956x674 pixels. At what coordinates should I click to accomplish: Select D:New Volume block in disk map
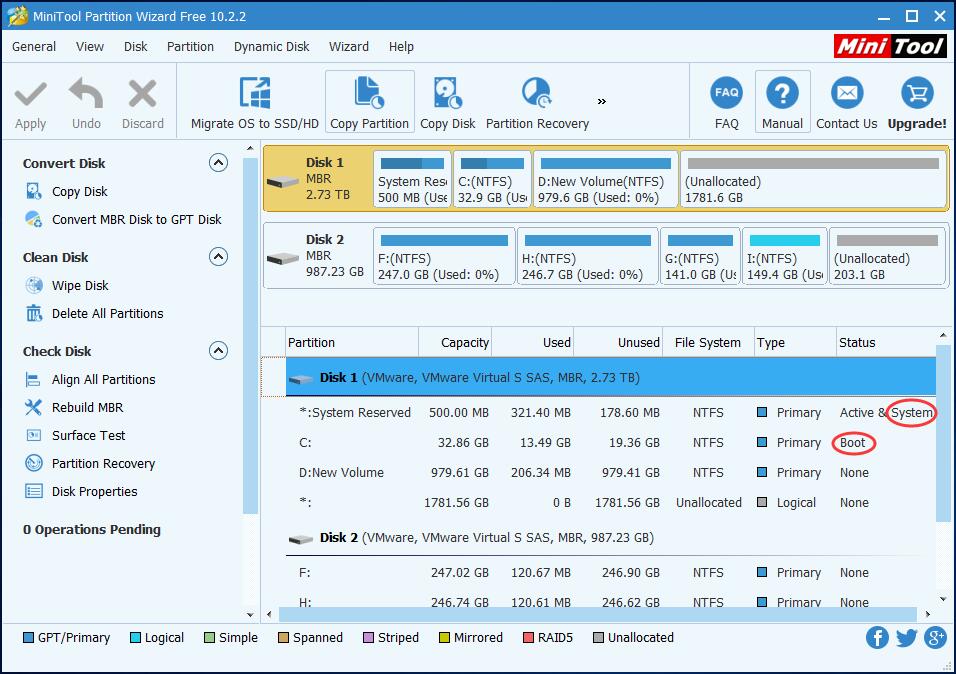pos(606,179)
